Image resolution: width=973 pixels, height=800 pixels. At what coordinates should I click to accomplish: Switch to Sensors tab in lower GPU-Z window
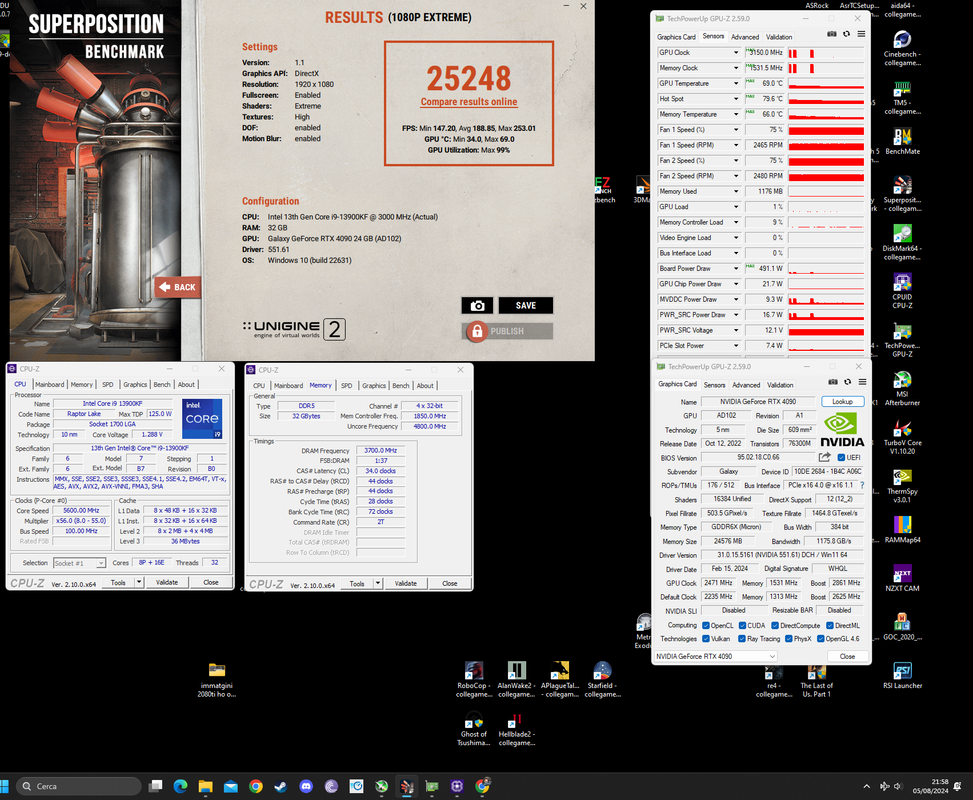click(x=714, y=385)
